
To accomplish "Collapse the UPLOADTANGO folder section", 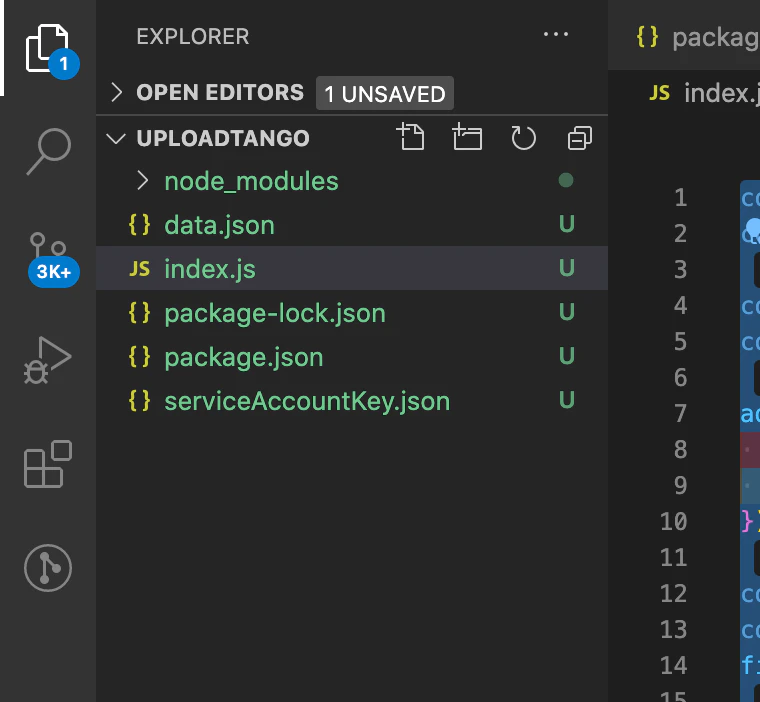I will (x=116, y=139).
